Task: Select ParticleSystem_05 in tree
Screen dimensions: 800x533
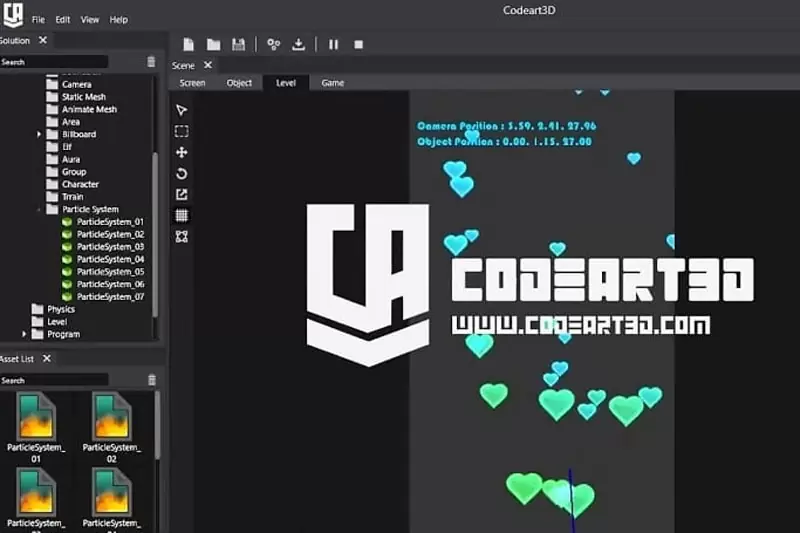Action: click(103, 272)
